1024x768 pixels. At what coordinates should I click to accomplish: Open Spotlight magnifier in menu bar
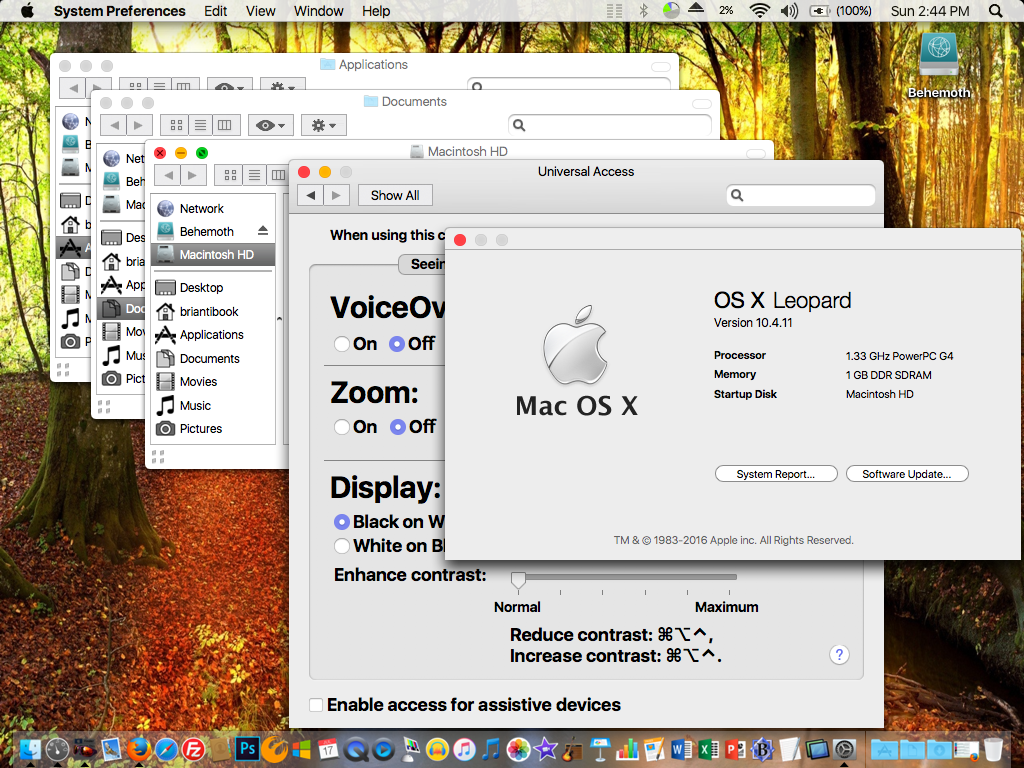[x=995, y=10]
